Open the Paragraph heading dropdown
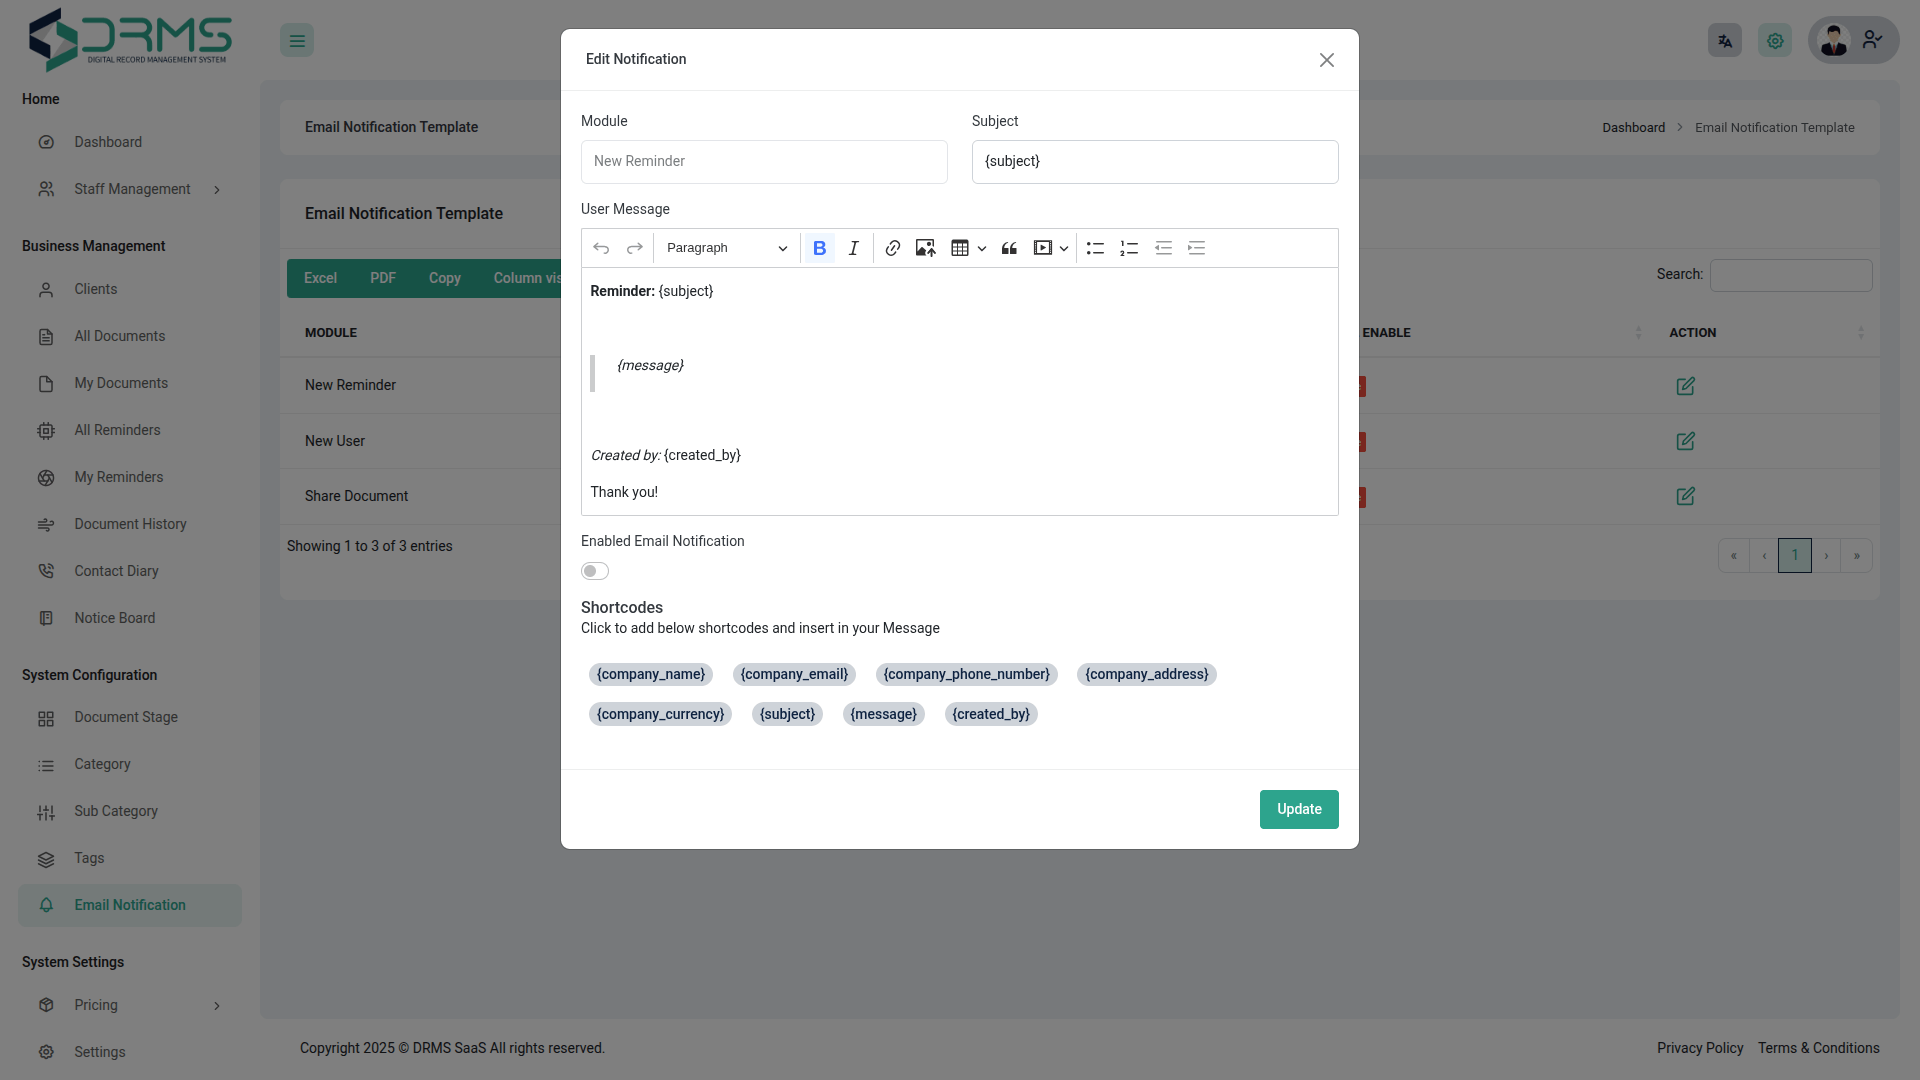 click(x=726, y=248)
